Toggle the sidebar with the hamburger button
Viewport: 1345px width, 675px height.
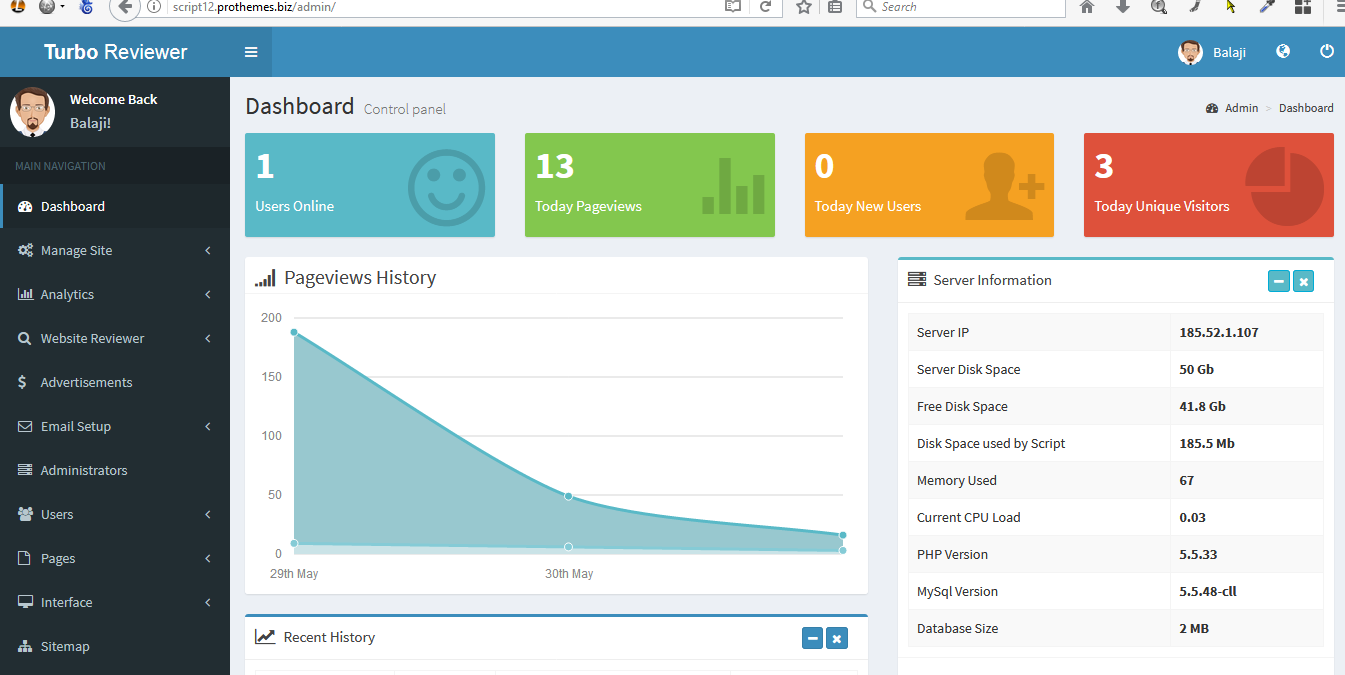(x=251, y=52)
